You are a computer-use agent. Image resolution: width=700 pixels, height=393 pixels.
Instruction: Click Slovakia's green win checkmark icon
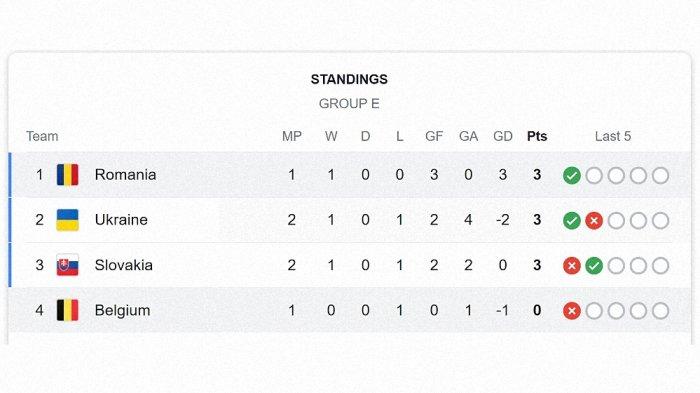[x=594, y=266]
